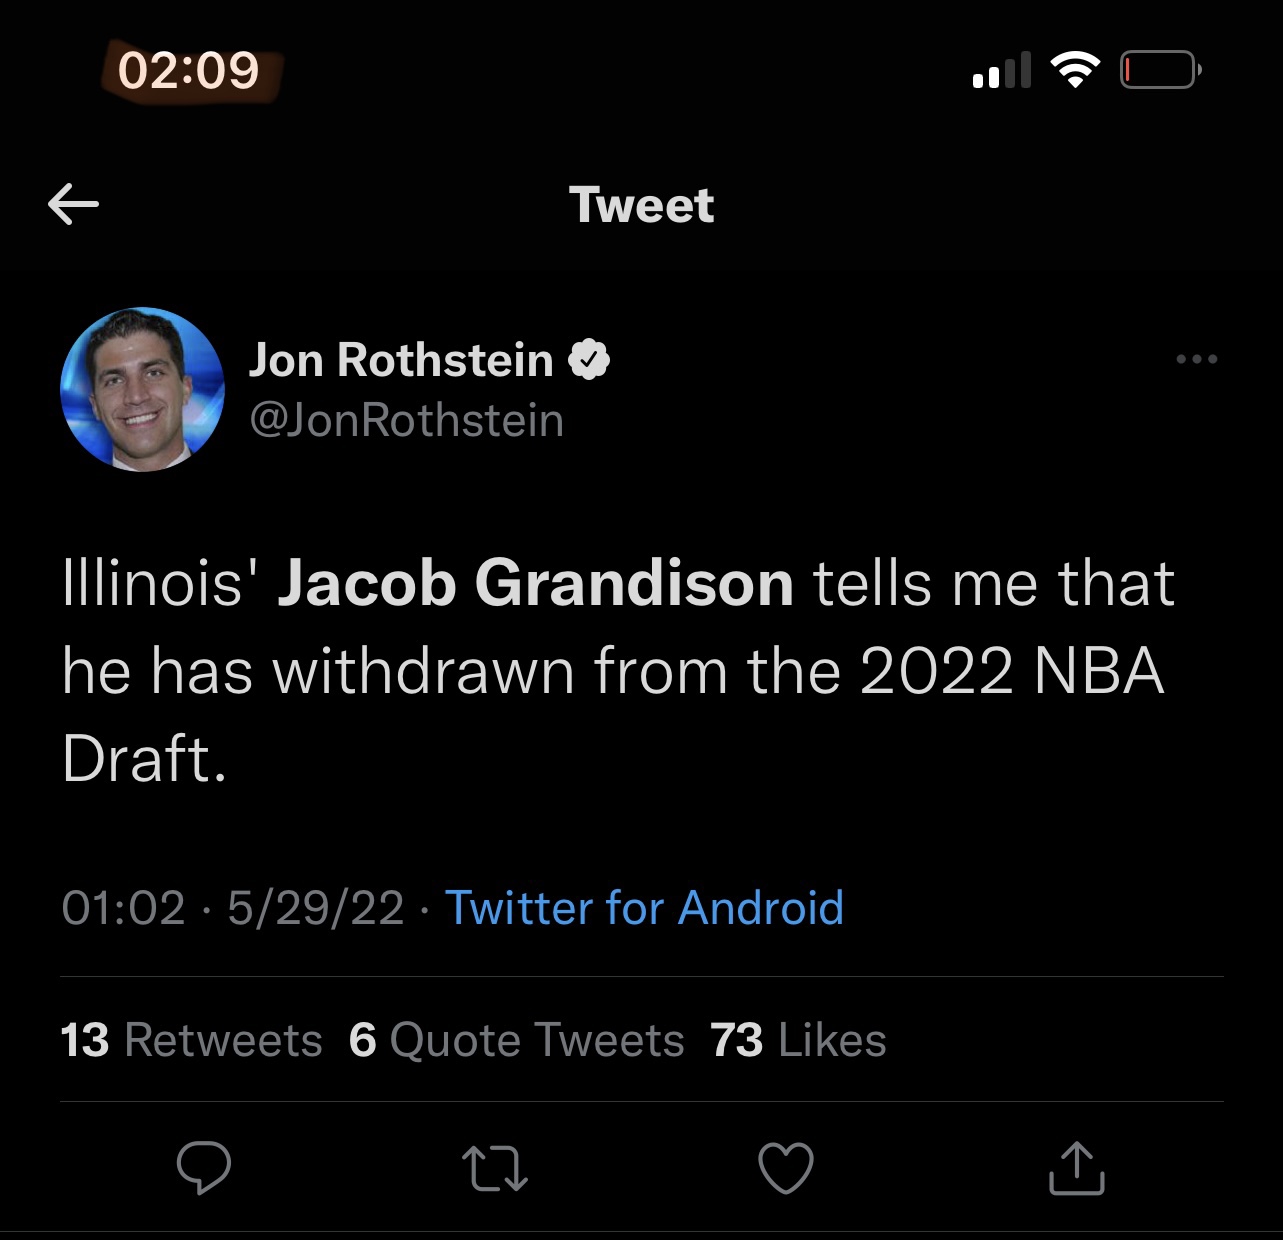The image size is (1283, 1240).
Task: Tap the battery status icon
Action: [x=1160, y=70]
